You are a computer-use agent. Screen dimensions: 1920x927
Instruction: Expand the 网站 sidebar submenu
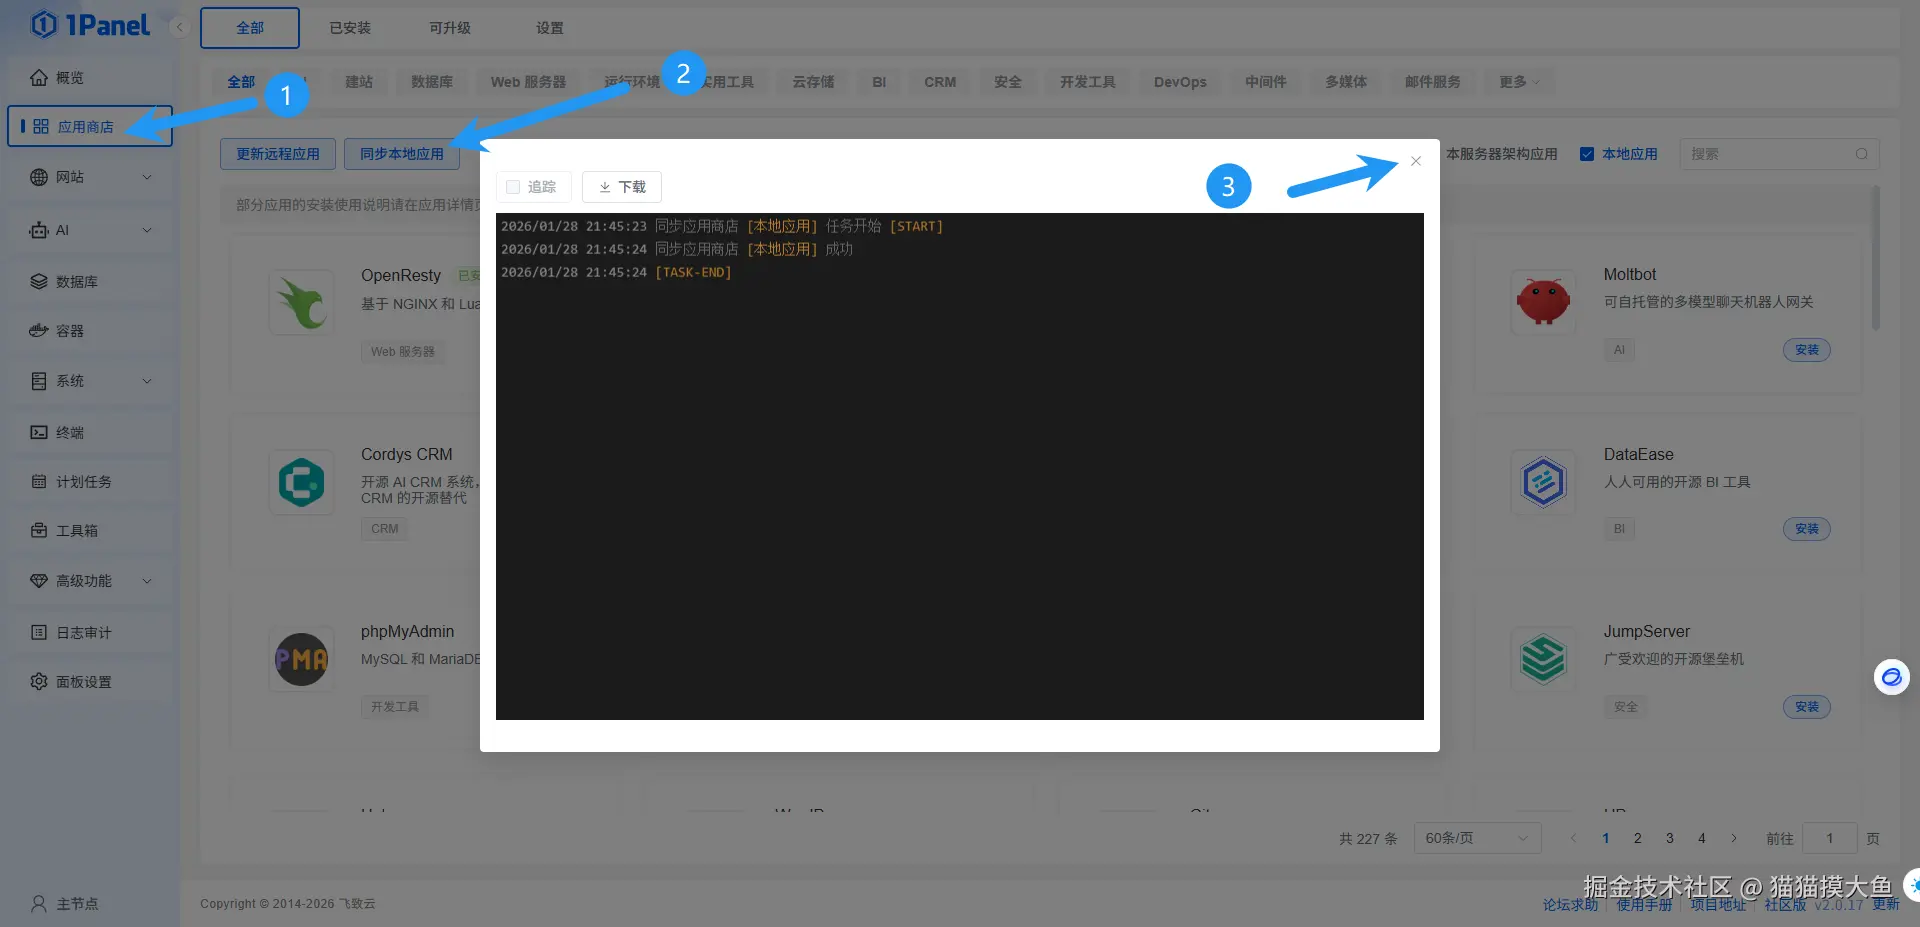[147, 177]
